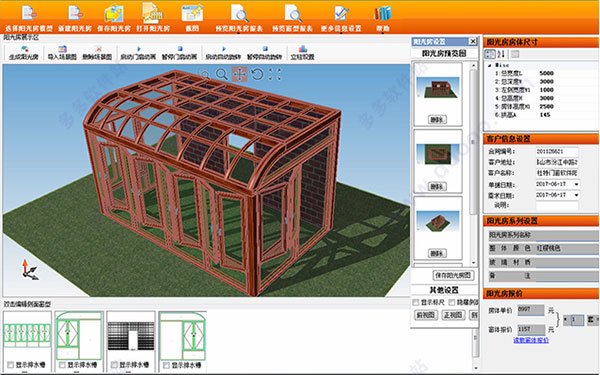
Task: Pause door animation with 暂停门窗动画
Action: tap(179, 53)
